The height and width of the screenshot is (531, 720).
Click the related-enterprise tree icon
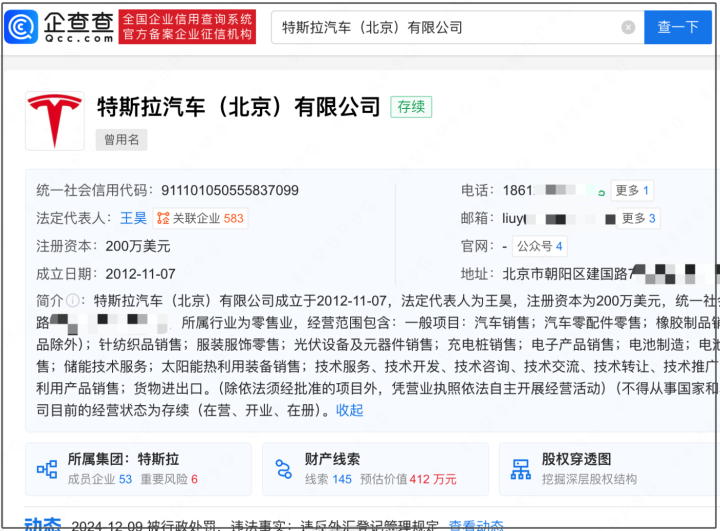(163, 218)
